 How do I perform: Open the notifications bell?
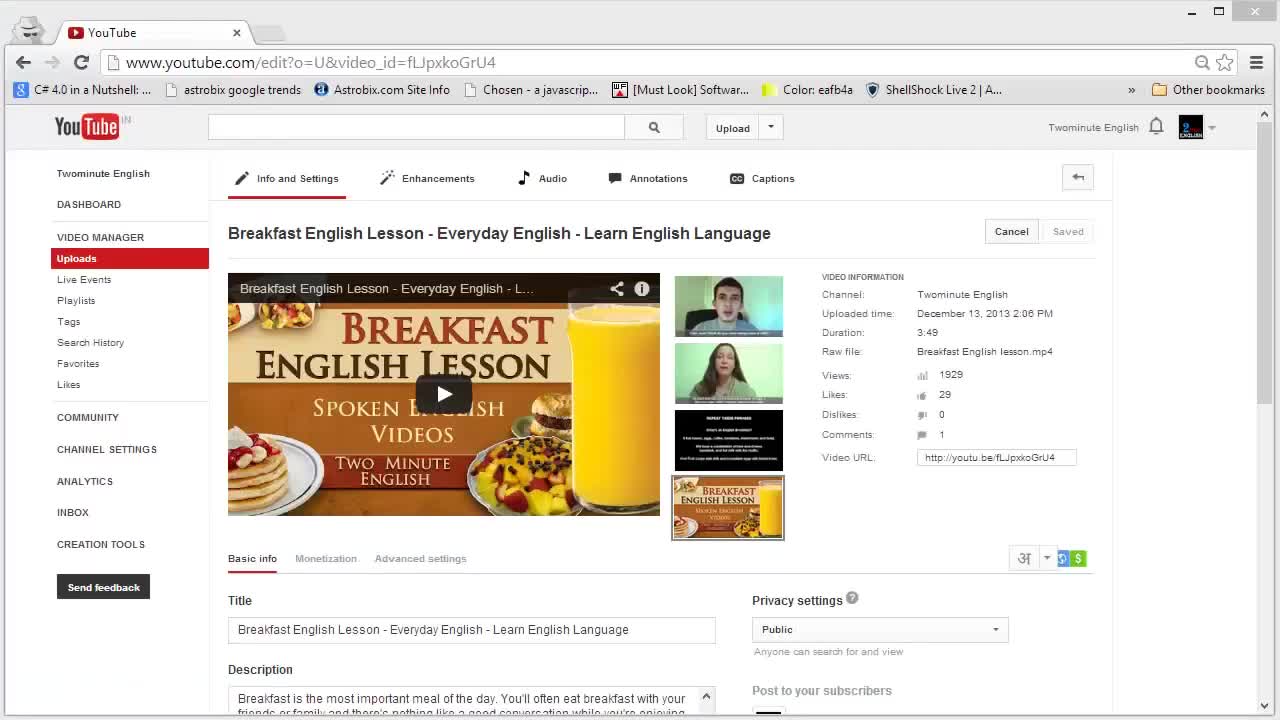(1156, 127)
